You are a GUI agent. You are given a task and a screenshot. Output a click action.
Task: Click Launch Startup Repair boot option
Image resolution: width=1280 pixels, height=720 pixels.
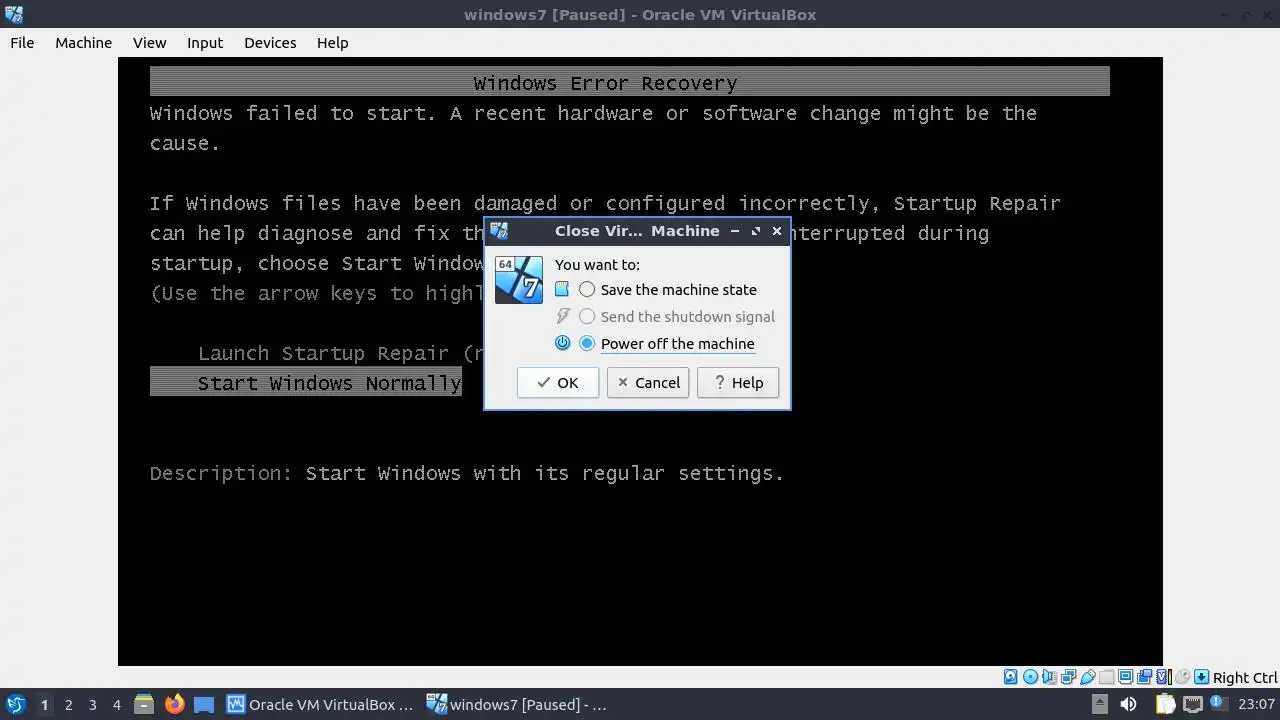(x=341, y=353)
